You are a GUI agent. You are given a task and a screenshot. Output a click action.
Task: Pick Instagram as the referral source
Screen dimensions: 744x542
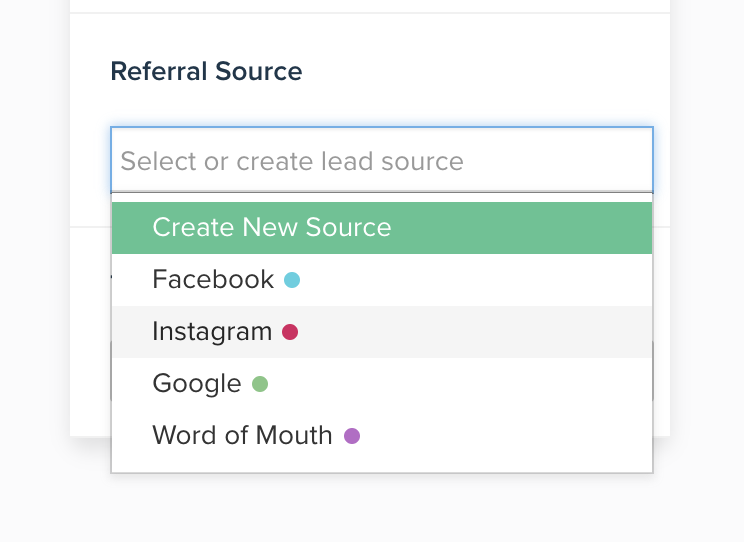pos(381,332)
